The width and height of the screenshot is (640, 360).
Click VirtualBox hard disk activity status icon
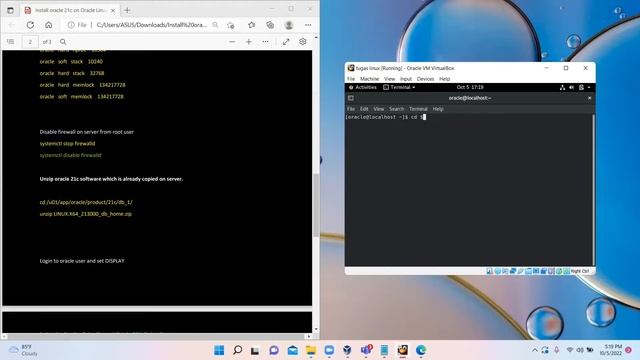click(489, 271)
